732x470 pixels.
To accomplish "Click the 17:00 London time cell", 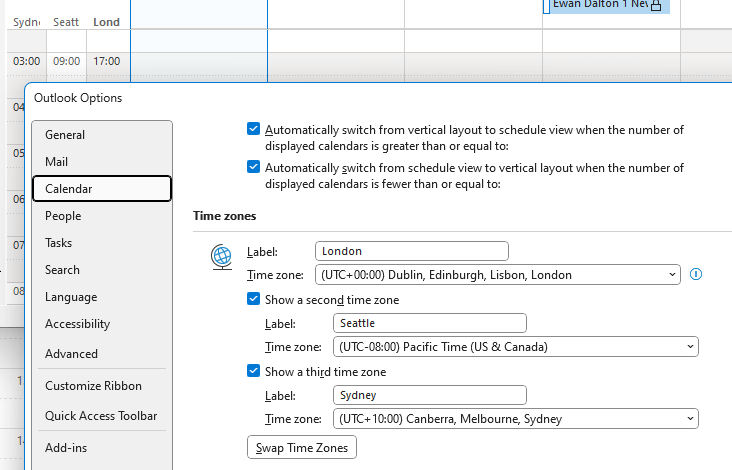I will (x=107, y=61).
